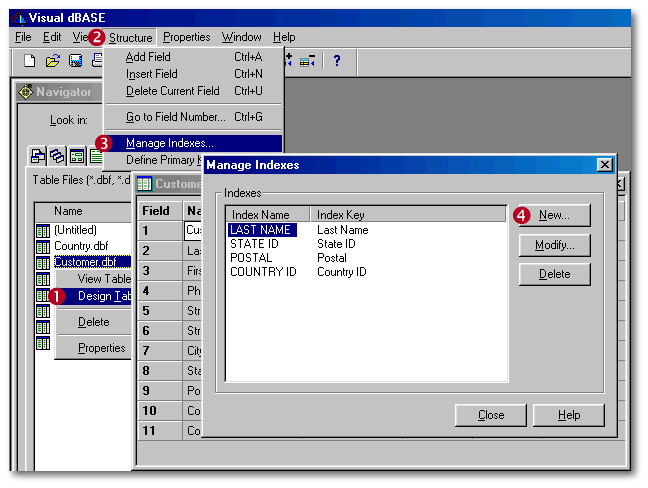Click field row number 2 in Customer table

[x=160, y=251]
